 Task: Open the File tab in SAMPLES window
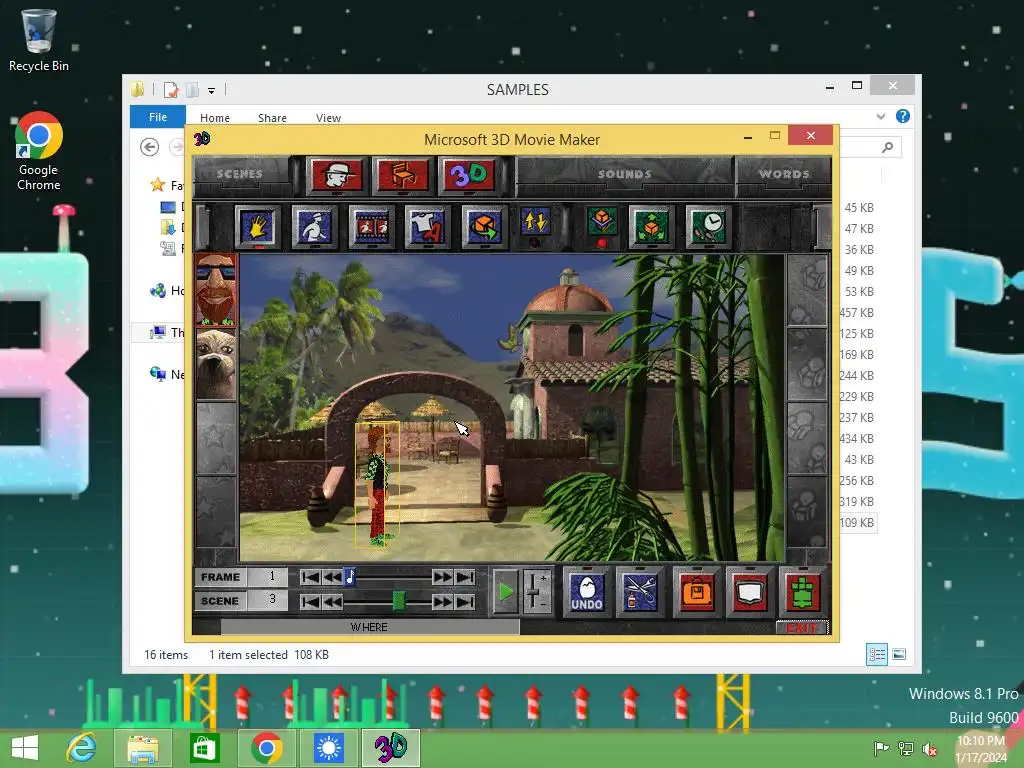tap(158, 117)
